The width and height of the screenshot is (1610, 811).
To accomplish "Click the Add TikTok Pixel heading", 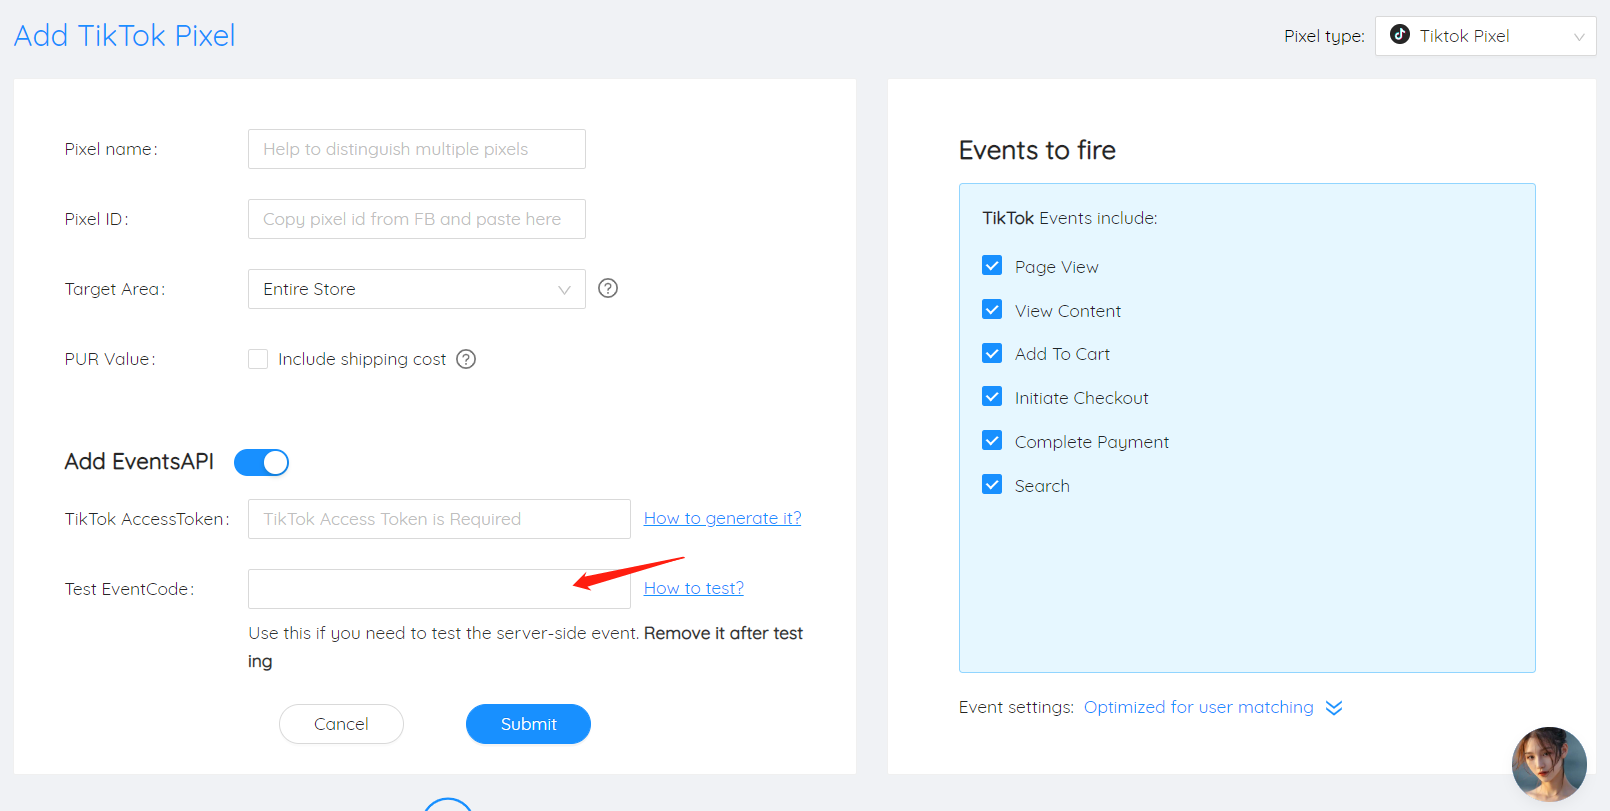I will click(125, 36).
